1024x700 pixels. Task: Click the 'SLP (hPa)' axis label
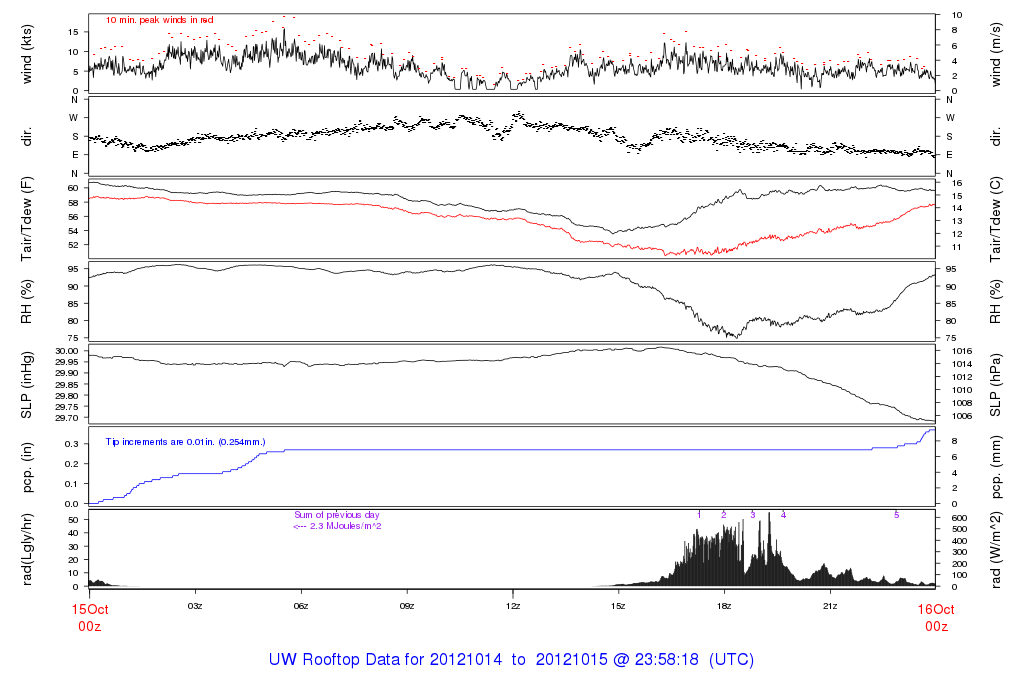point(997,384)
